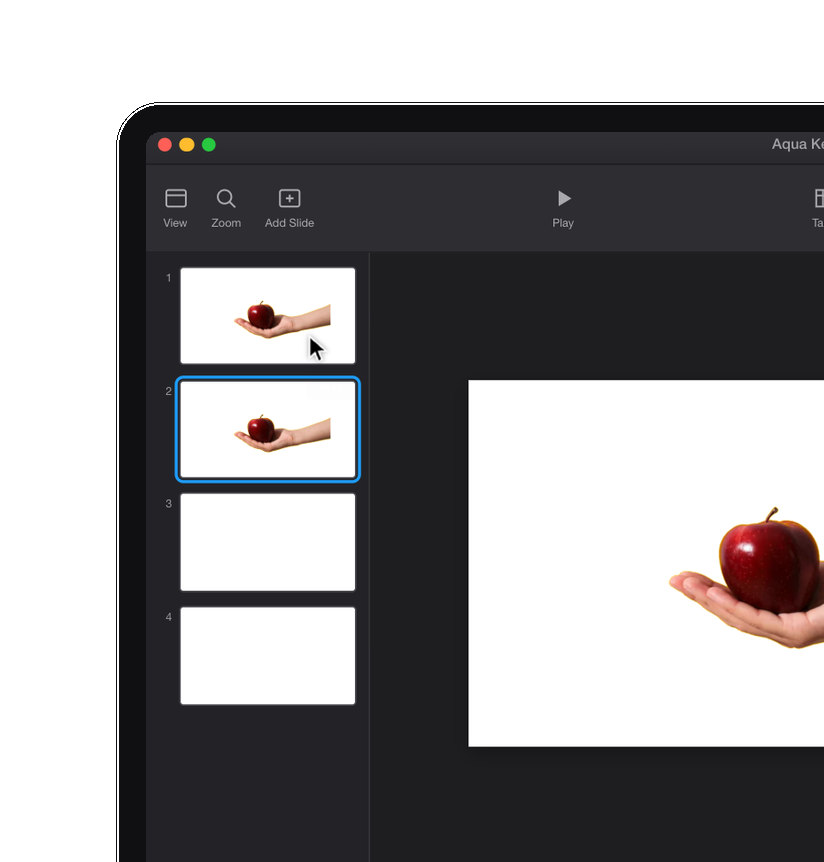This screenshot has height=862, width=824.
Task: Select blank slide 3 thumbnail
Action: point(268,542)
